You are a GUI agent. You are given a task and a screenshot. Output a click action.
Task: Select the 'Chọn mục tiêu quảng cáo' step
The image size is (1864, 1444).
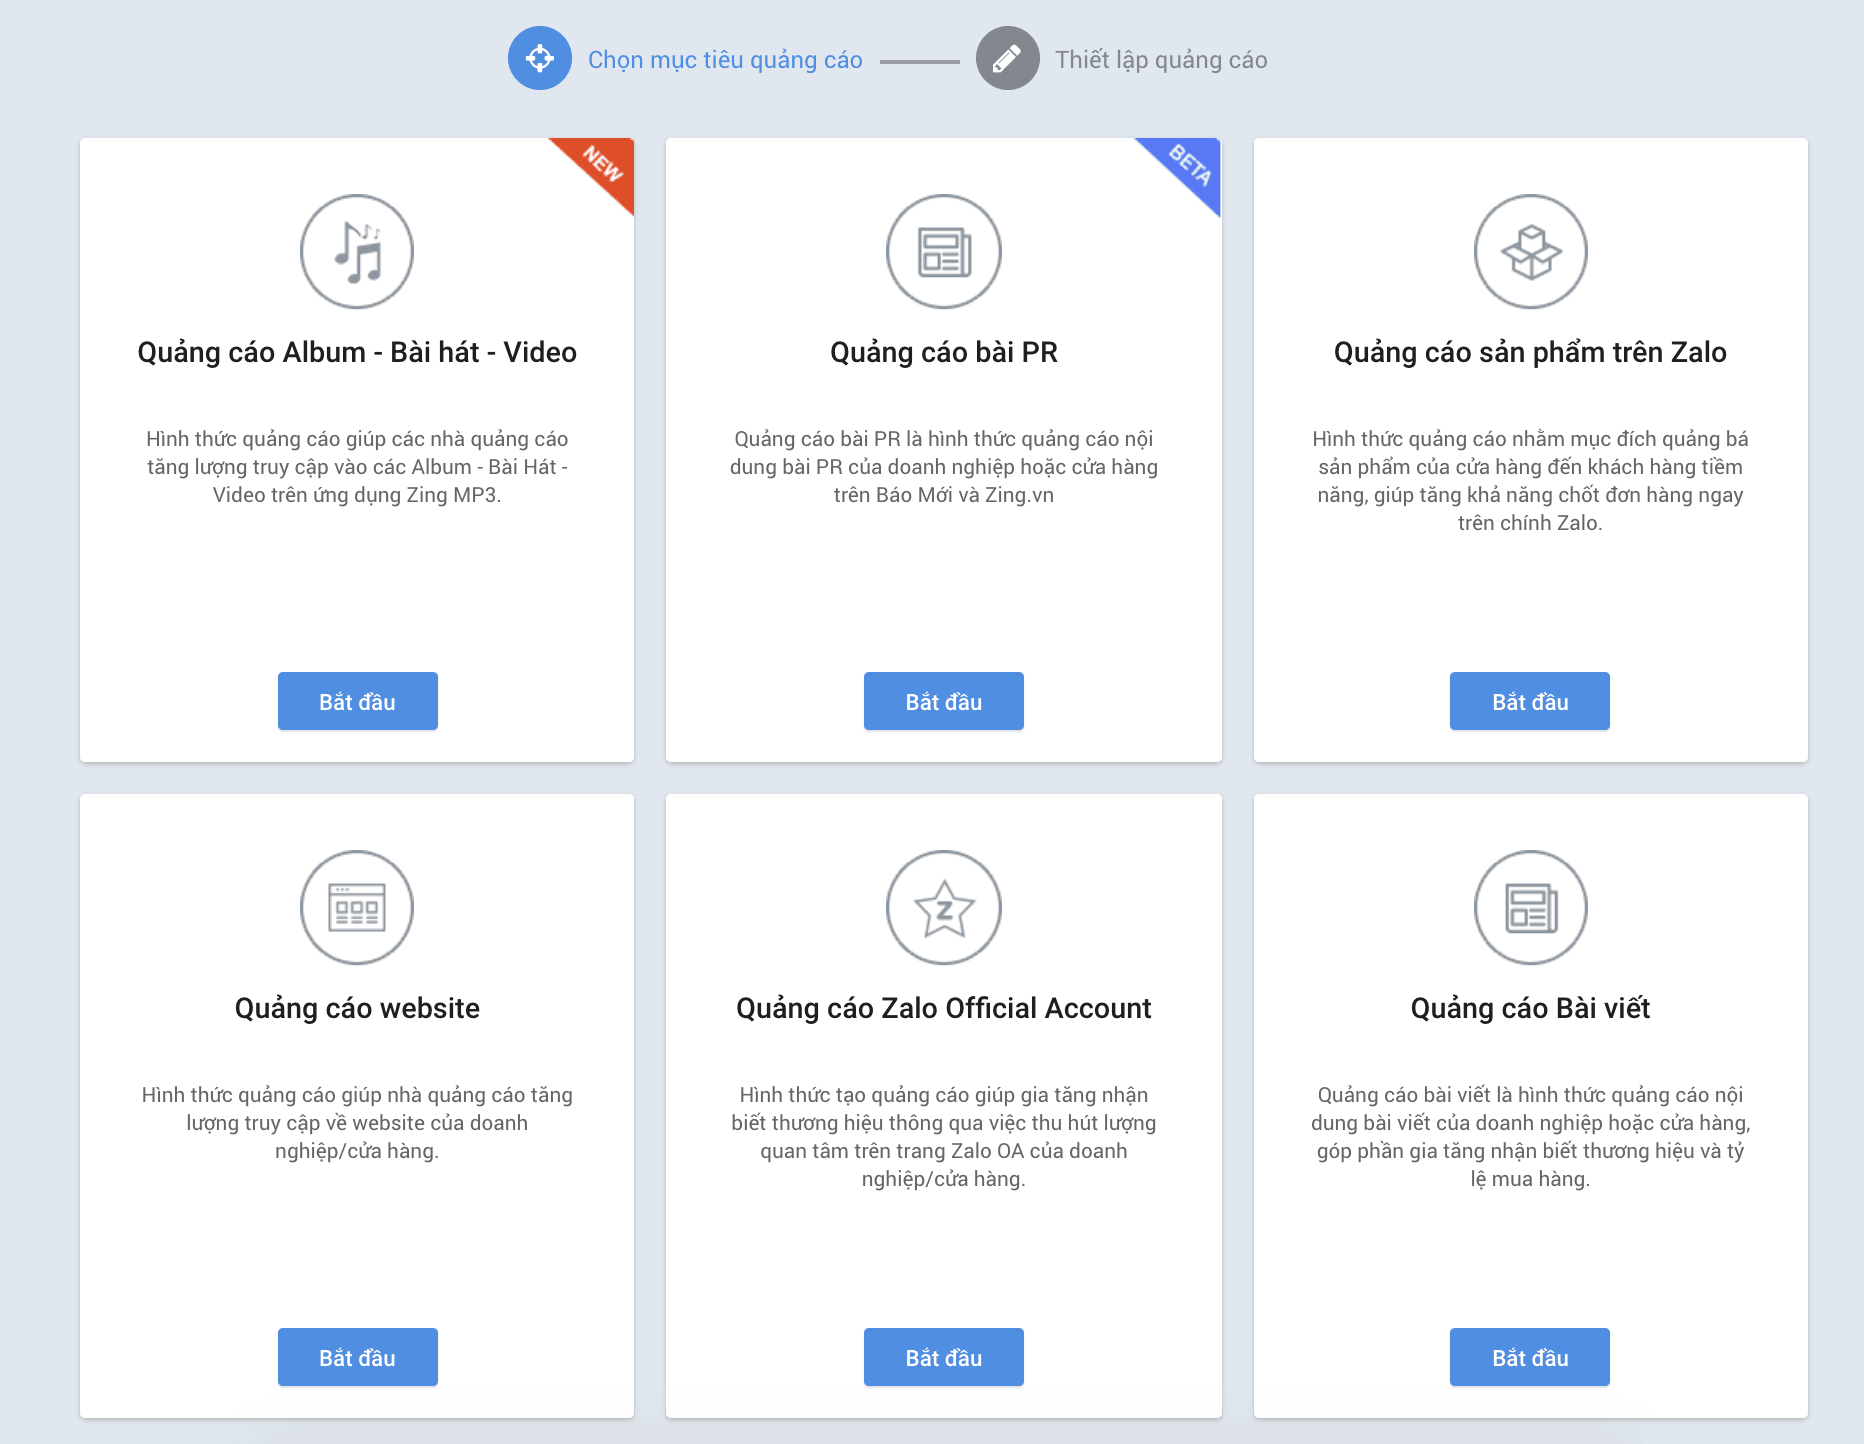[725, 60]
